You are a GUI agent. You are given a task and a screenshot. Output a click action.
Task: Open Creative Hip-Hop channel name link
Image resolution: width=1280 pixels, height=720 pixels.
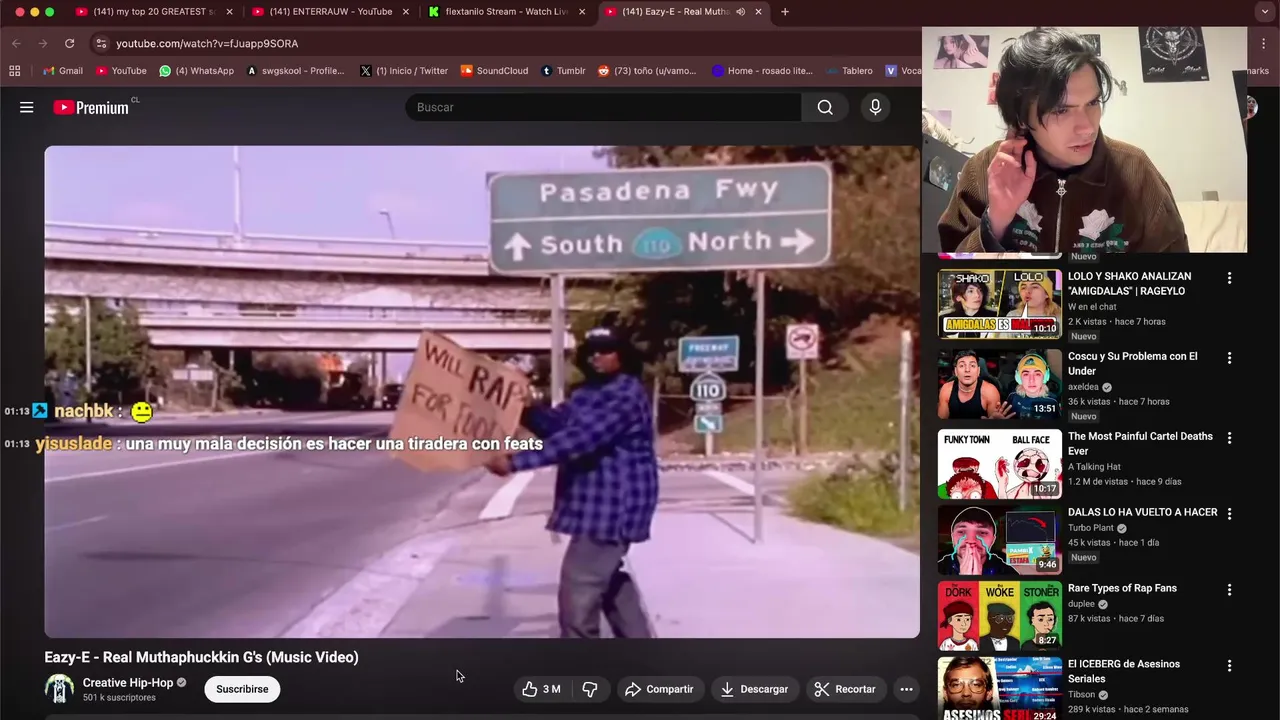[x=128, y=682]
